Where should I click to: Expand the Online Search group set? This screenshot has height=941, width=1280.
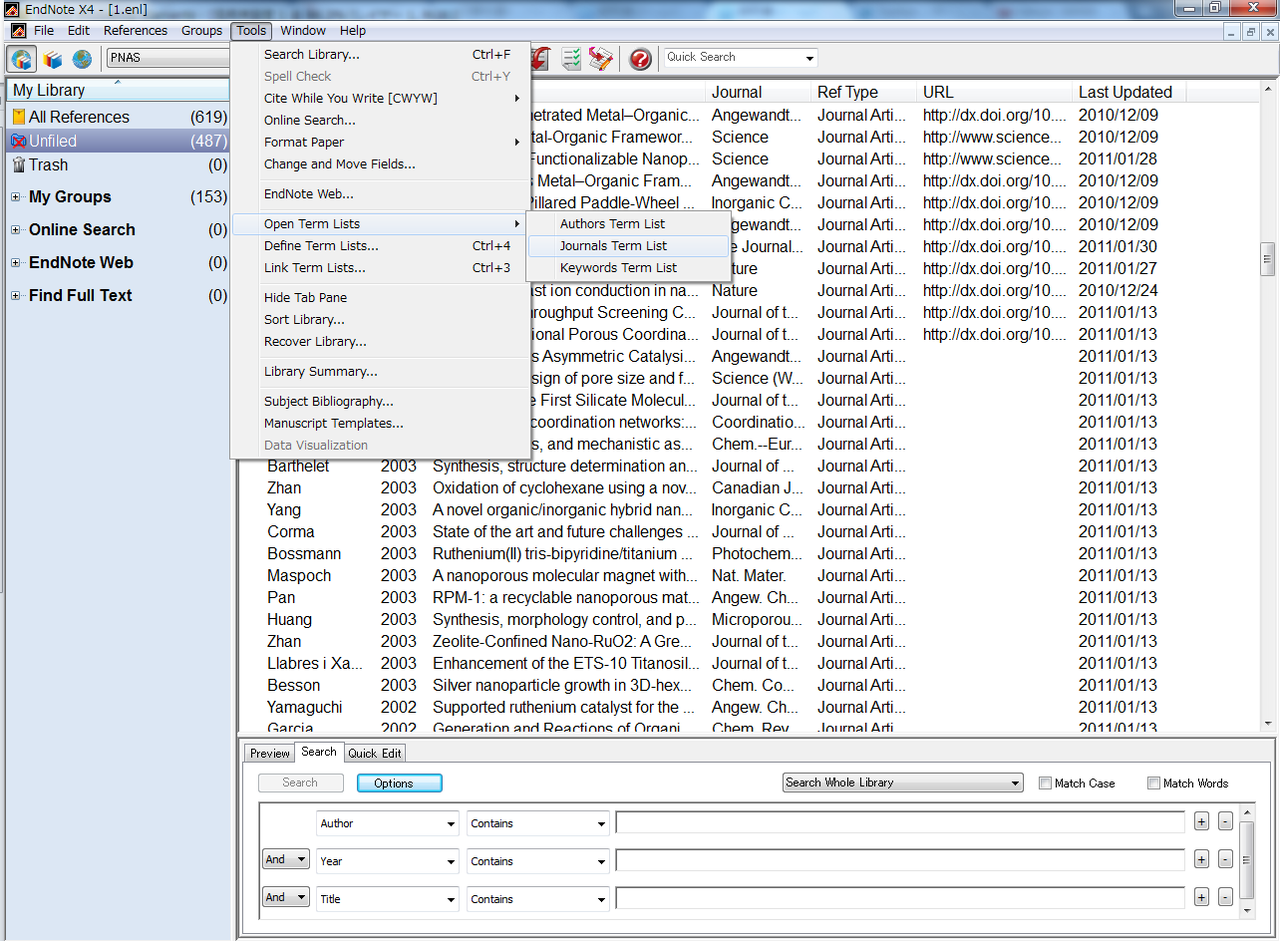pyautogui.click(x=16, y=230)
